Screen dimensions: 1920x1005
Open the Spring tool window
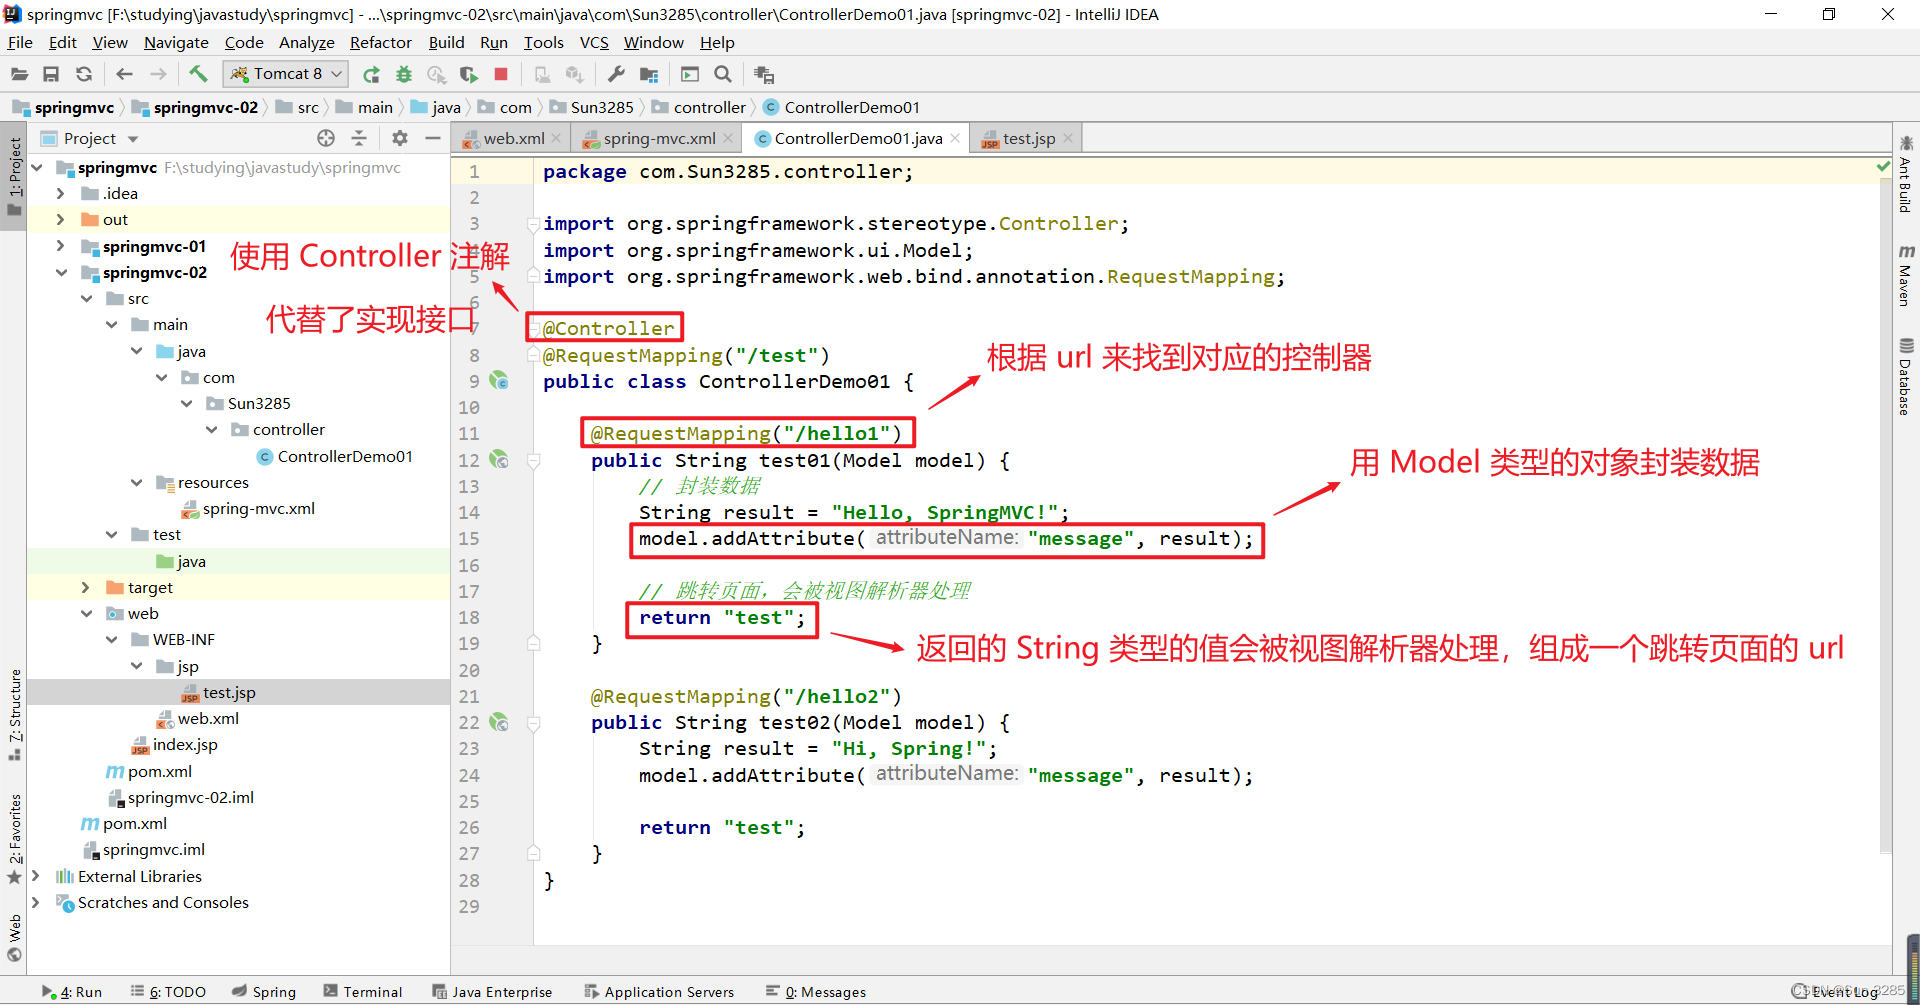[x=264, y=991]
